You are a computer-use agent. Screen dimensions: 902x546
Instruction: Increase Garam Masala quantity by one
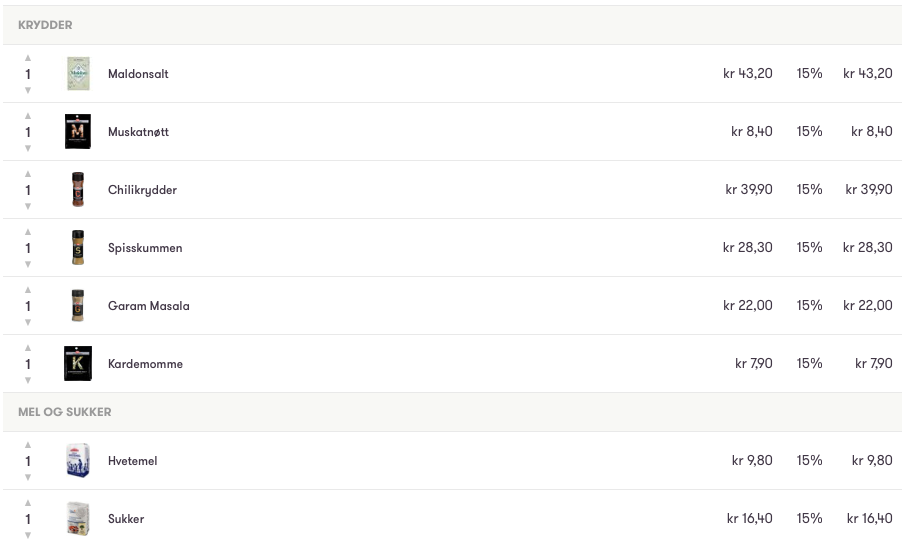[28, 290]
